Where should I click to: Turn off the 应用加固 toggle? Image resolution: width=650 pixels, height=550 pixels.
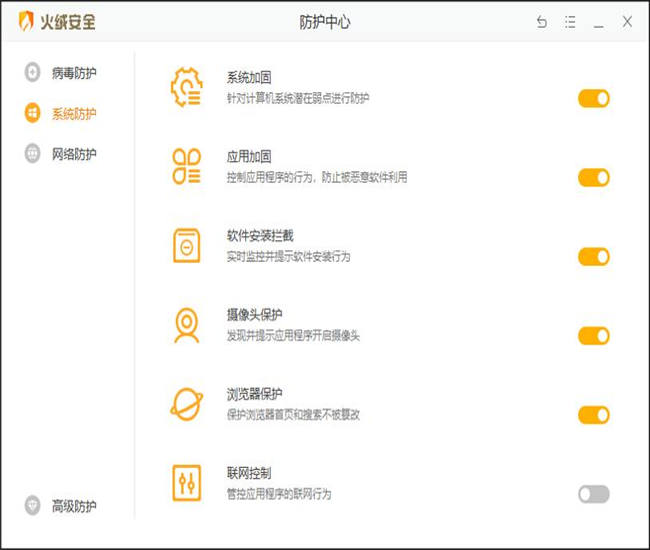point(593,177)
